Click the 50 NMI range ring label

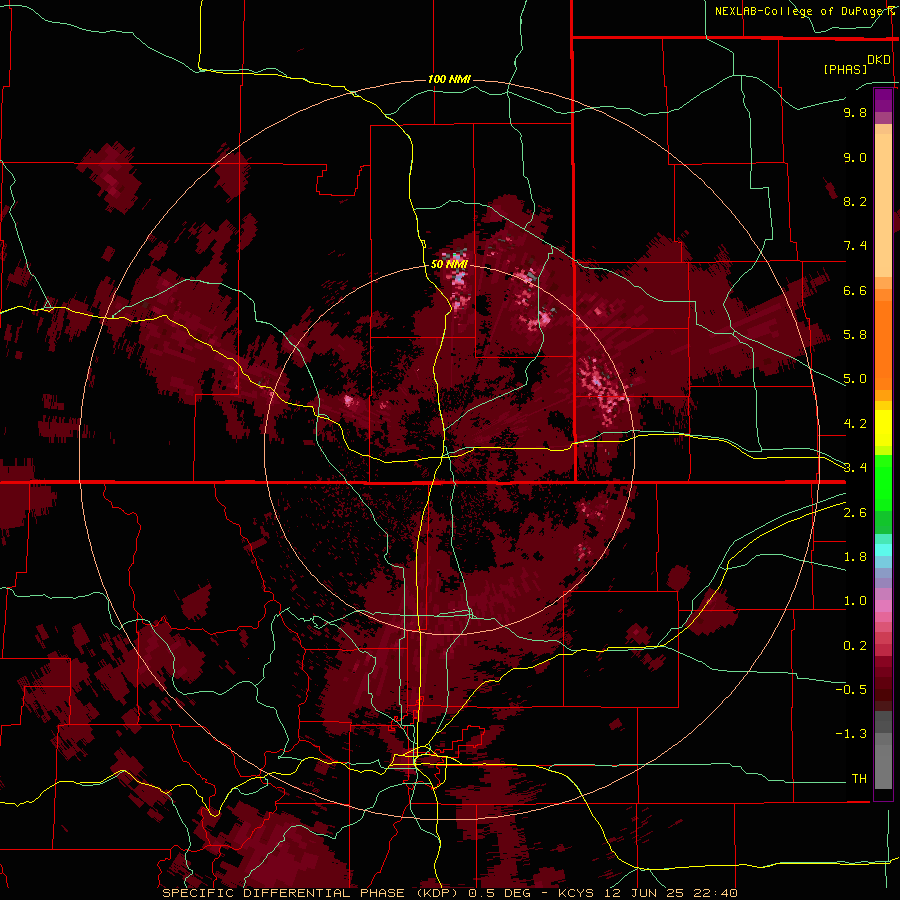pos(449,264)
